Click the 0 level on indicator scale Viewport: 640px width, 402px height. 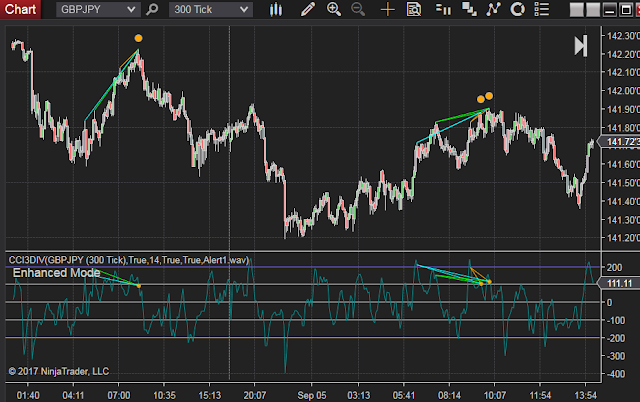[609, 302]
